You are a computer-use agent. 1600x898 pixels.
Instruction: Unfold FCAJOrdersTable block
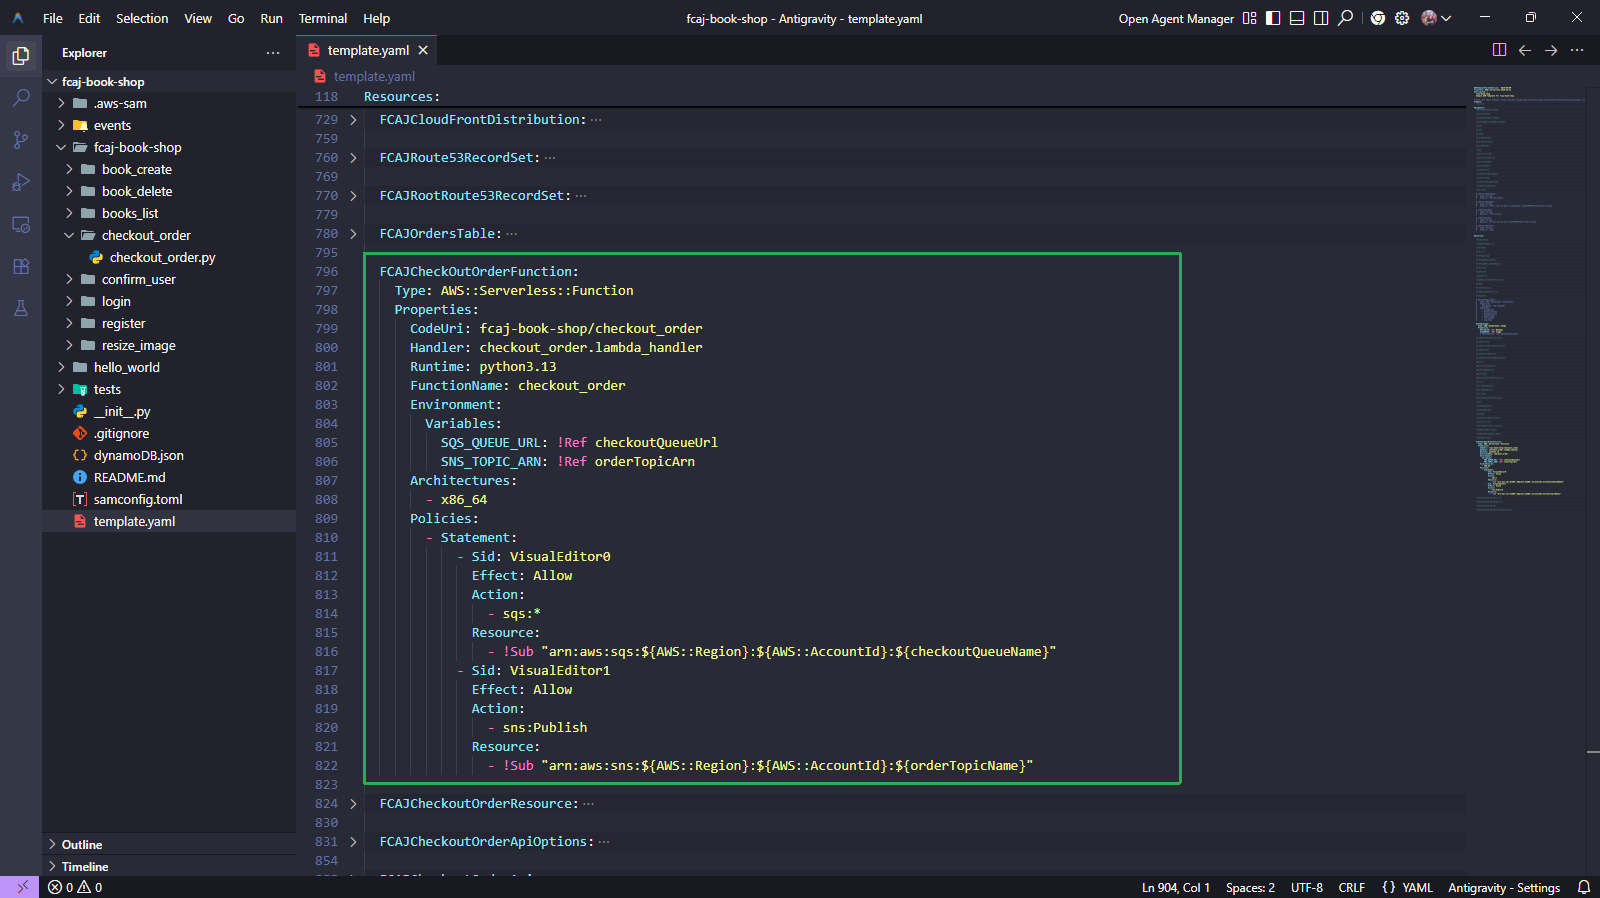click(353, 234)
